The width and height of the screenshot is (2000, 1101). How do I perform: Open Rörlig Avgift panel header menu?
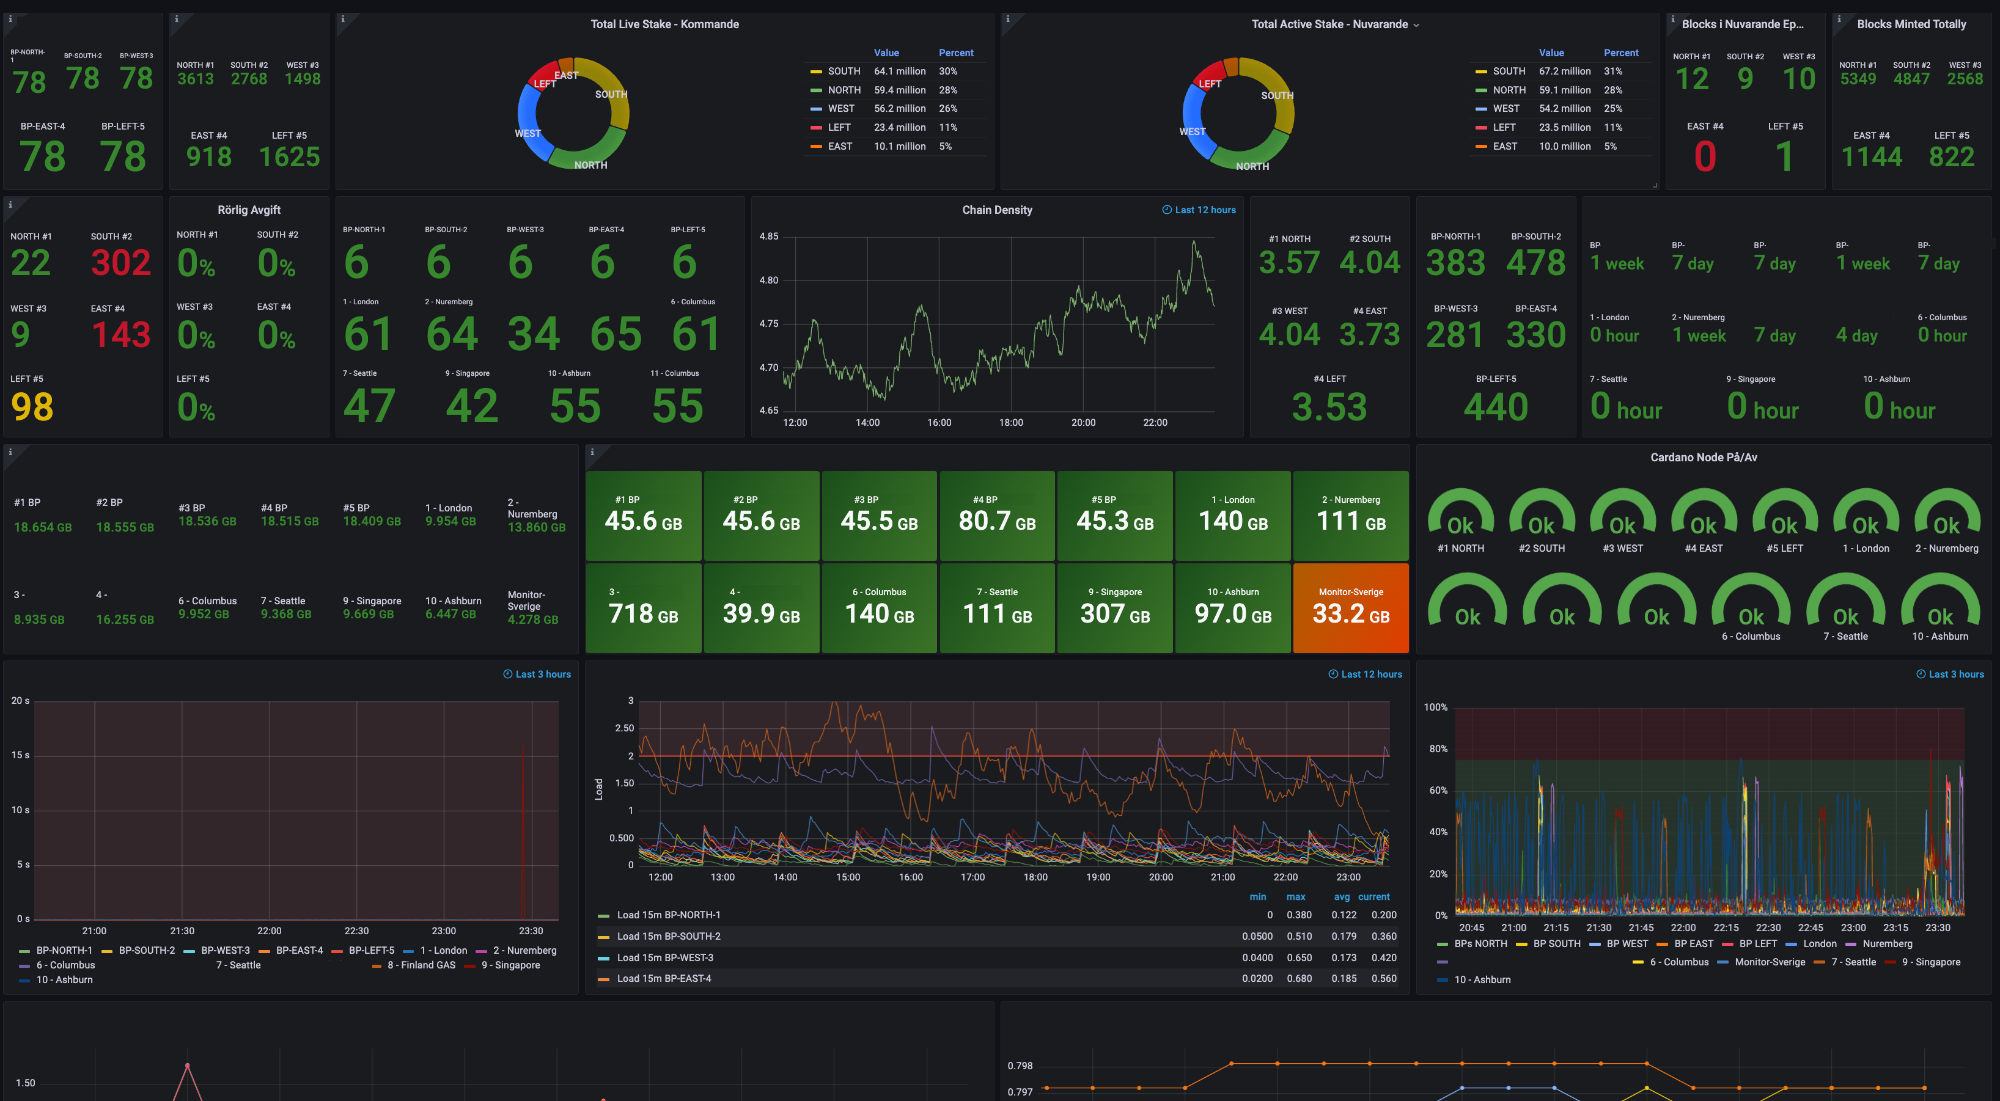pos(249,210)
